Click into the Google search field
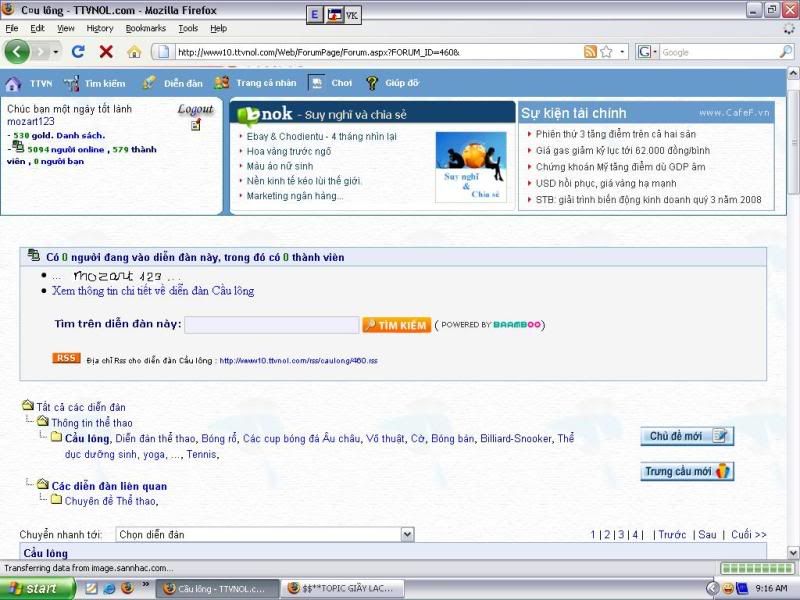This screenshot has width=800, height=600. coord(718,52)
